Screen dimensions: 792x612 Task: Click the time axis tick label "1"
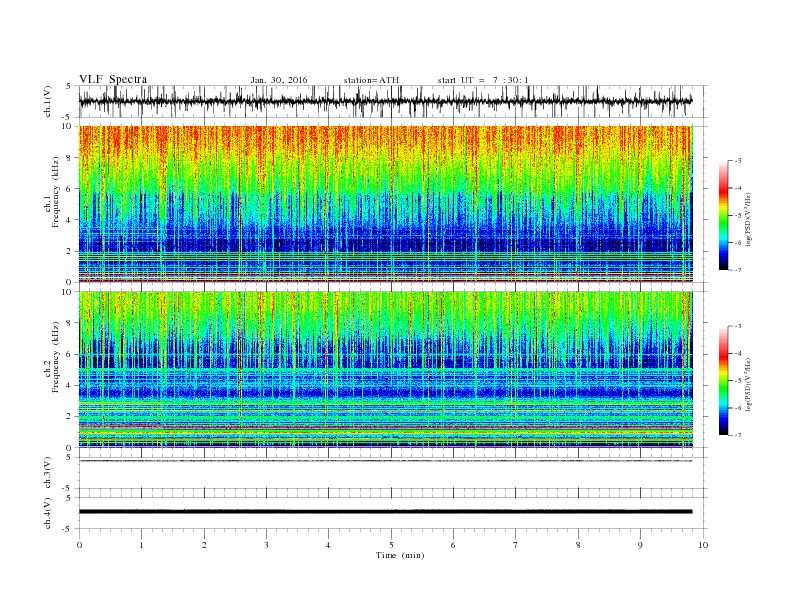coord(141,545)
